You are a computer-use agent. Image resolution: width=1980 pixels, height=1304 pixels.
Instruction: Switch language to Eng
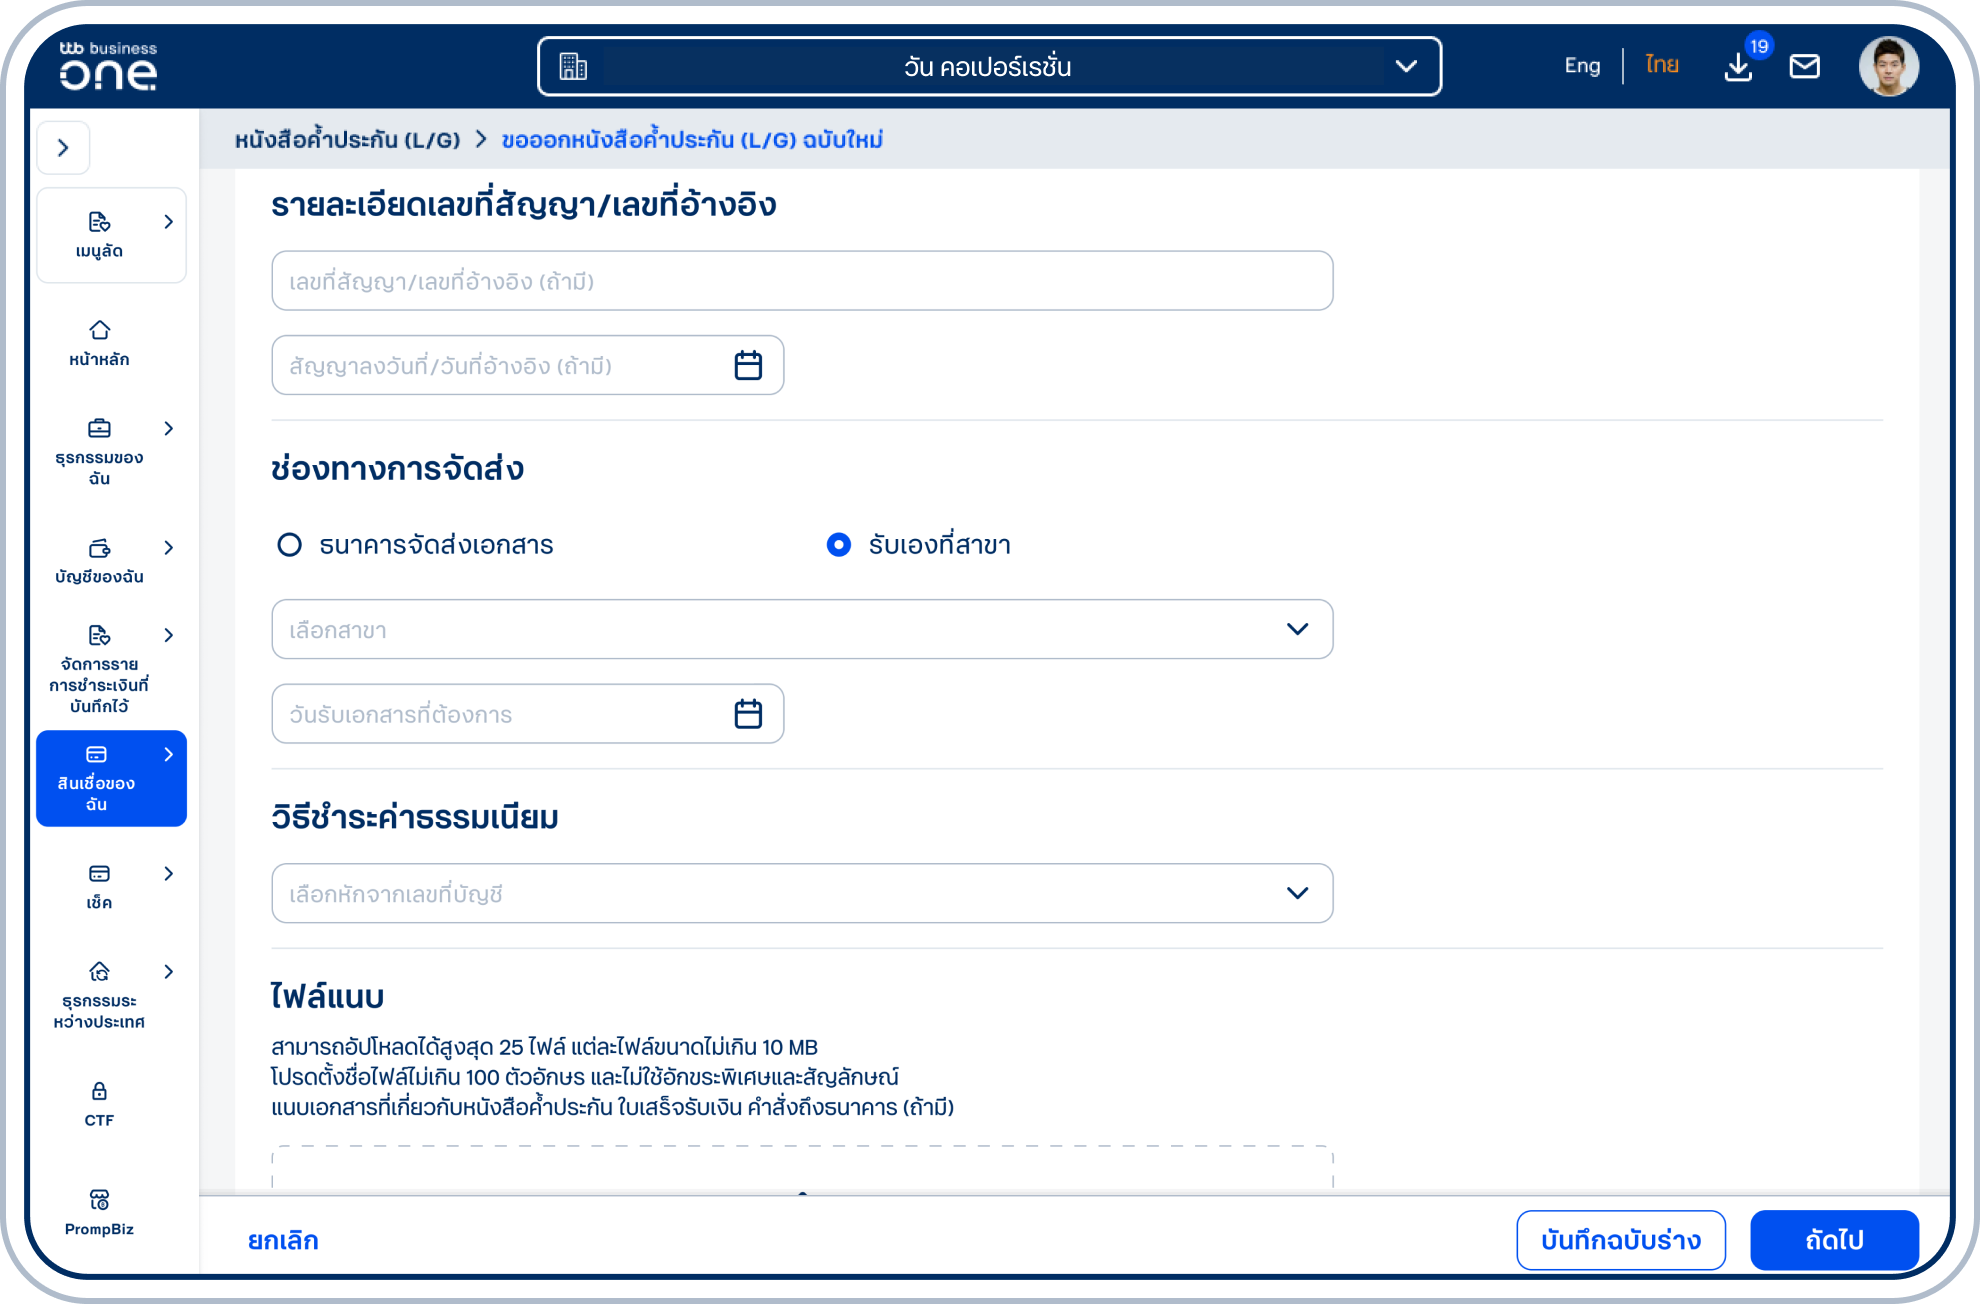coord(1582,66)
